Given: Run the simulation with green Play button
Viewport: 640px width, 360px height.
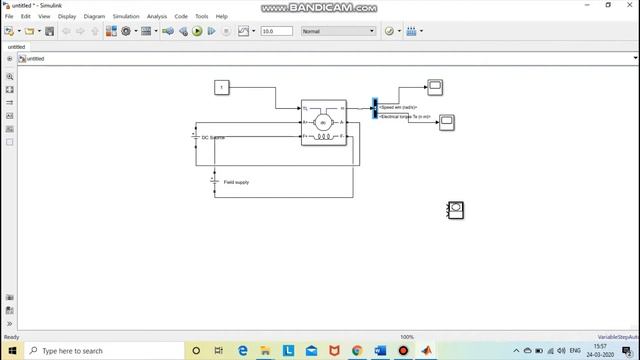Looking at the screenshot, I should 197,31.
